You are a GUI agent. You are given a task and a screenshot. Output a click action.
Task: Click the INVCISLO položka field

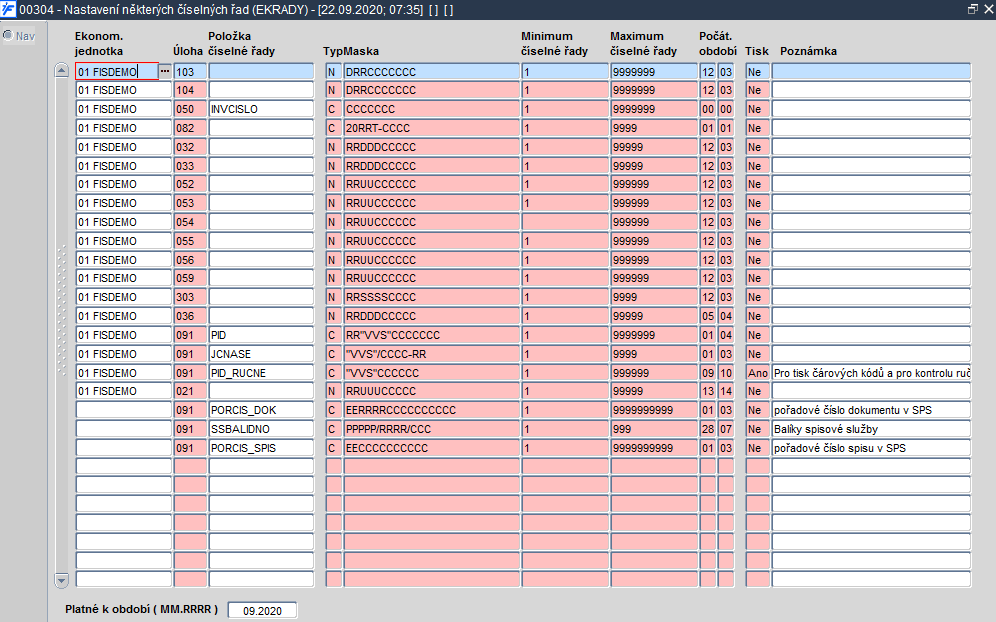pyautogui.click(x=261, y=109)
